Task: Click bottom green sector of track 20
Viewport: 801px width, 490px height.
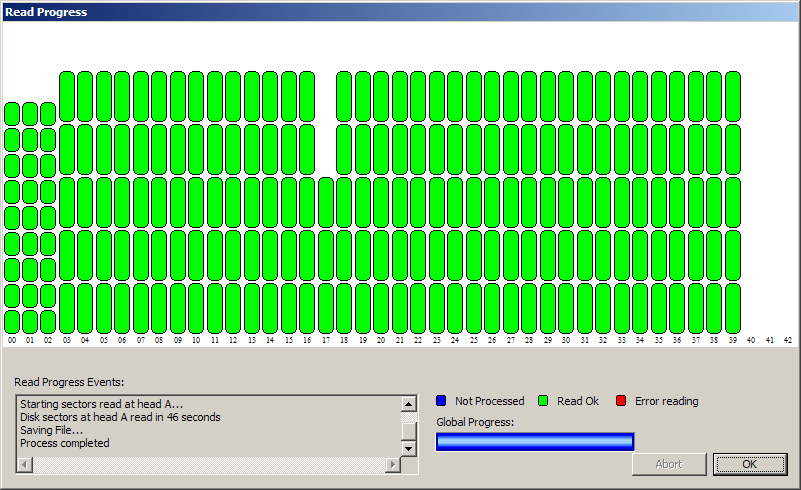Action: pos(380,308)
